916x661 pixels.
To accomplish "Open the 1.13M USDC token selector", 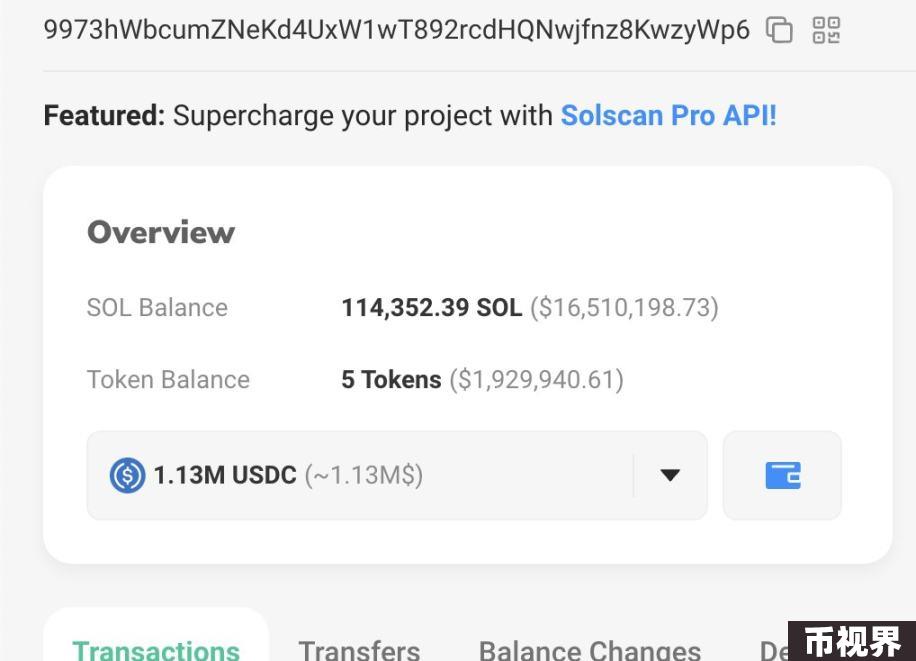I will [x=397, y=475].
